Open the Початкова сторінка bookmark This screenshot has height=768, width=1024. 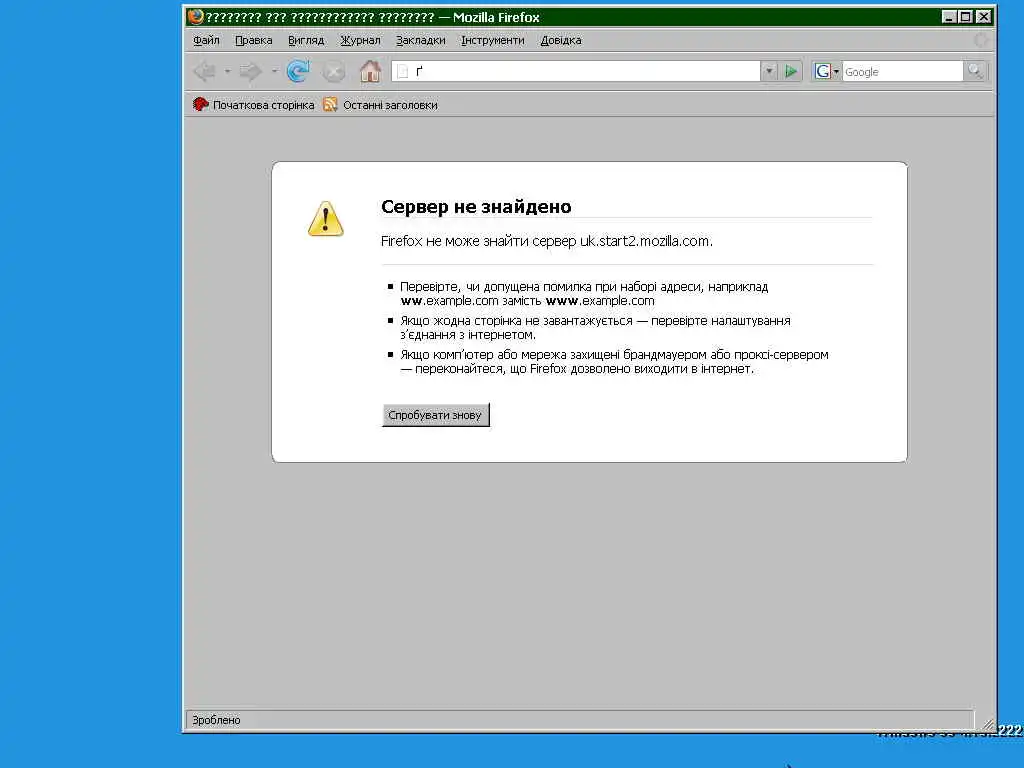point(253,104)
